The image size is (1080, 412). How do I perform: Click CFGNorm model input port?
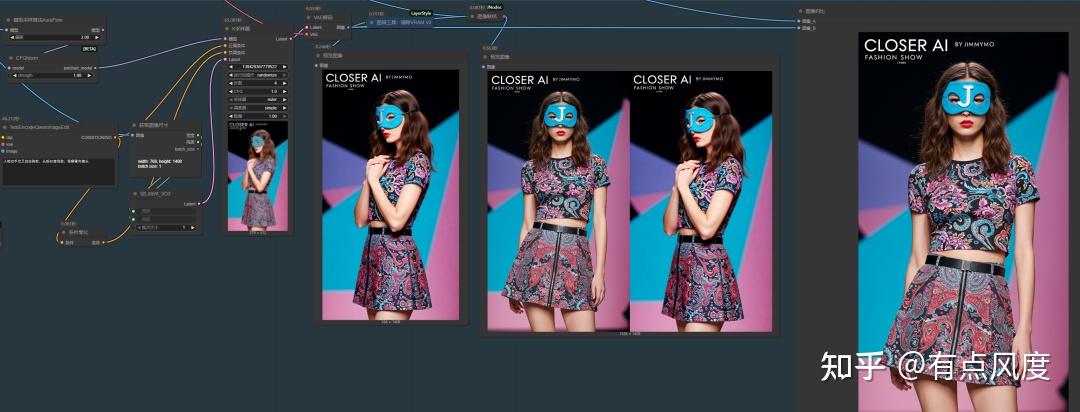point(10,68)
